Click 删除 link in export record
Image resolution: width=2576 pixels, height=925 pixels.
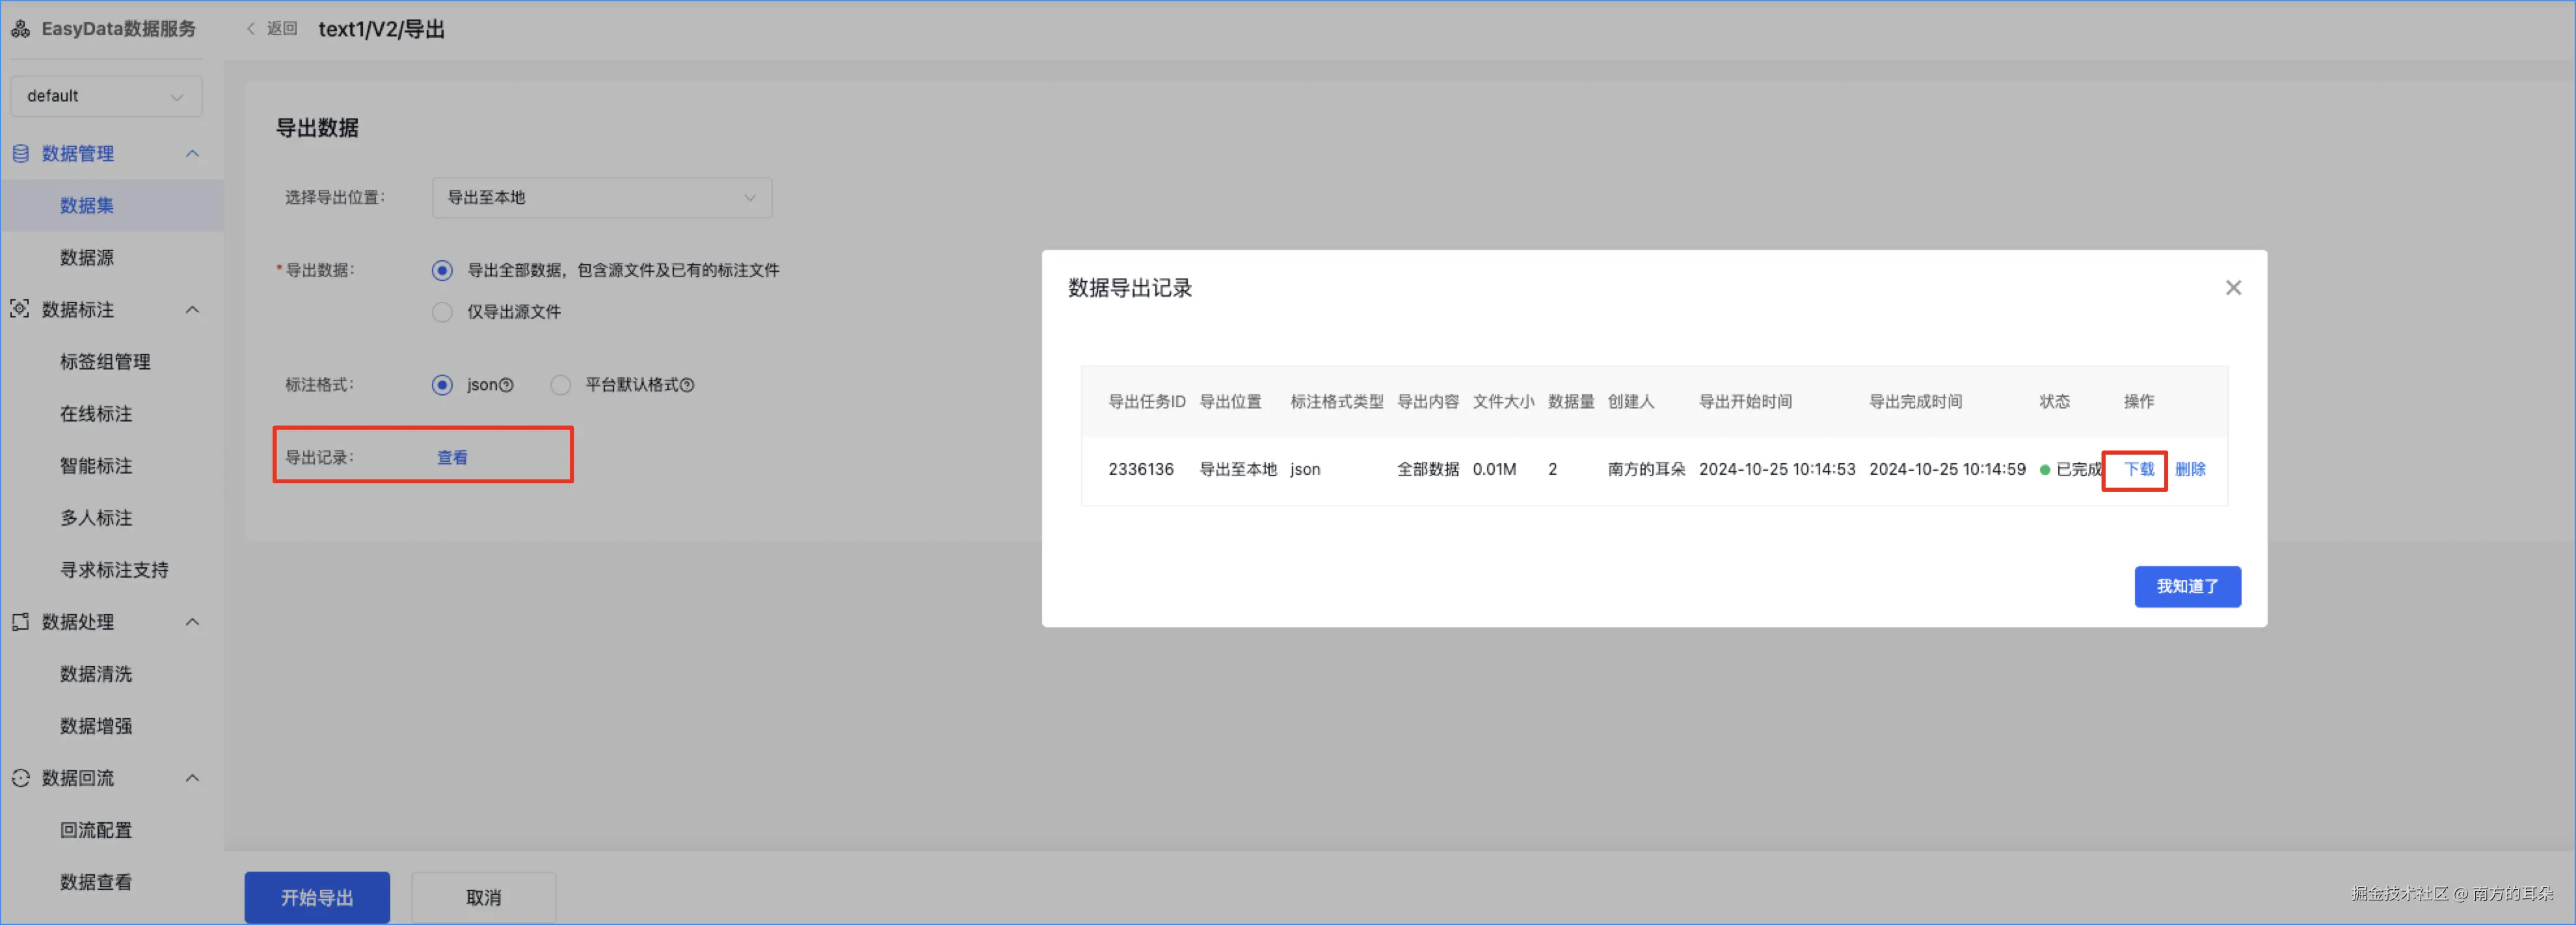click(x=2190, y=469)
